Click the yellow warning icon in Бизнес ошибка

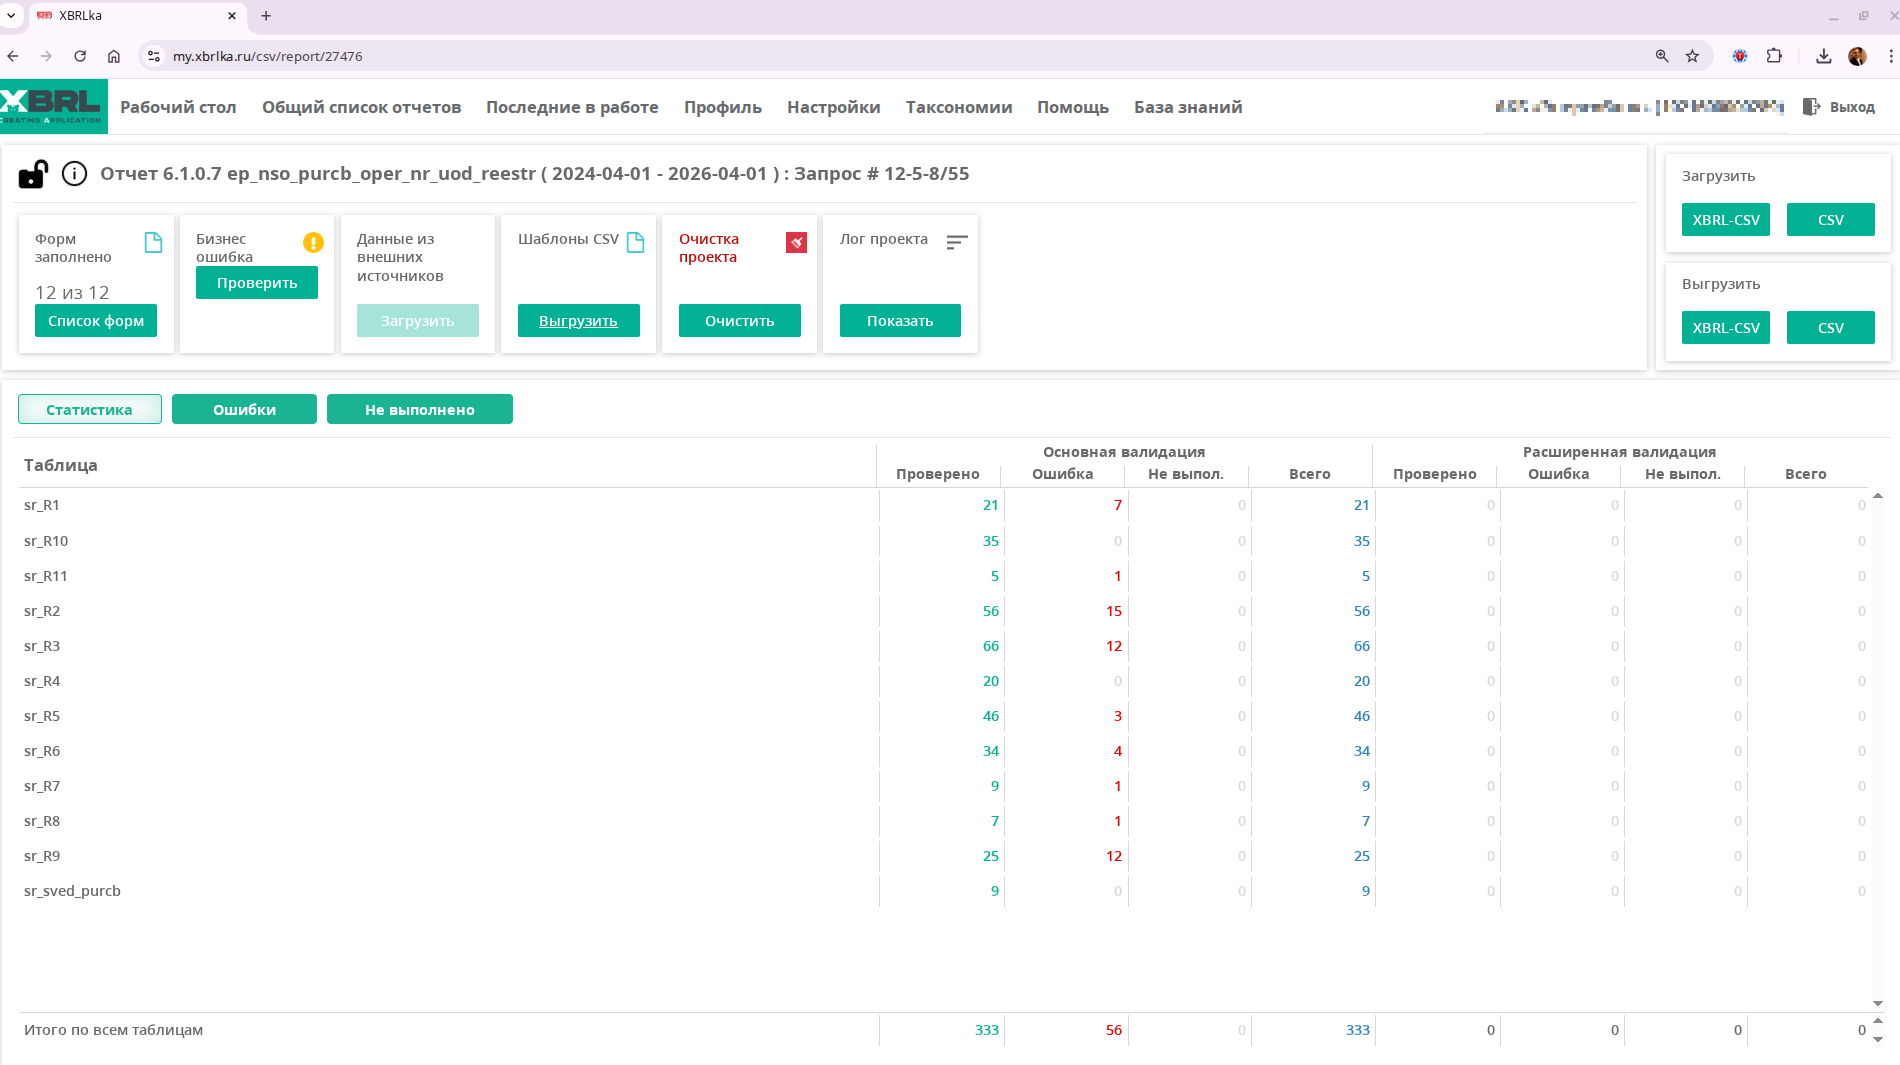pyautogui.click(x=313, y=242)
